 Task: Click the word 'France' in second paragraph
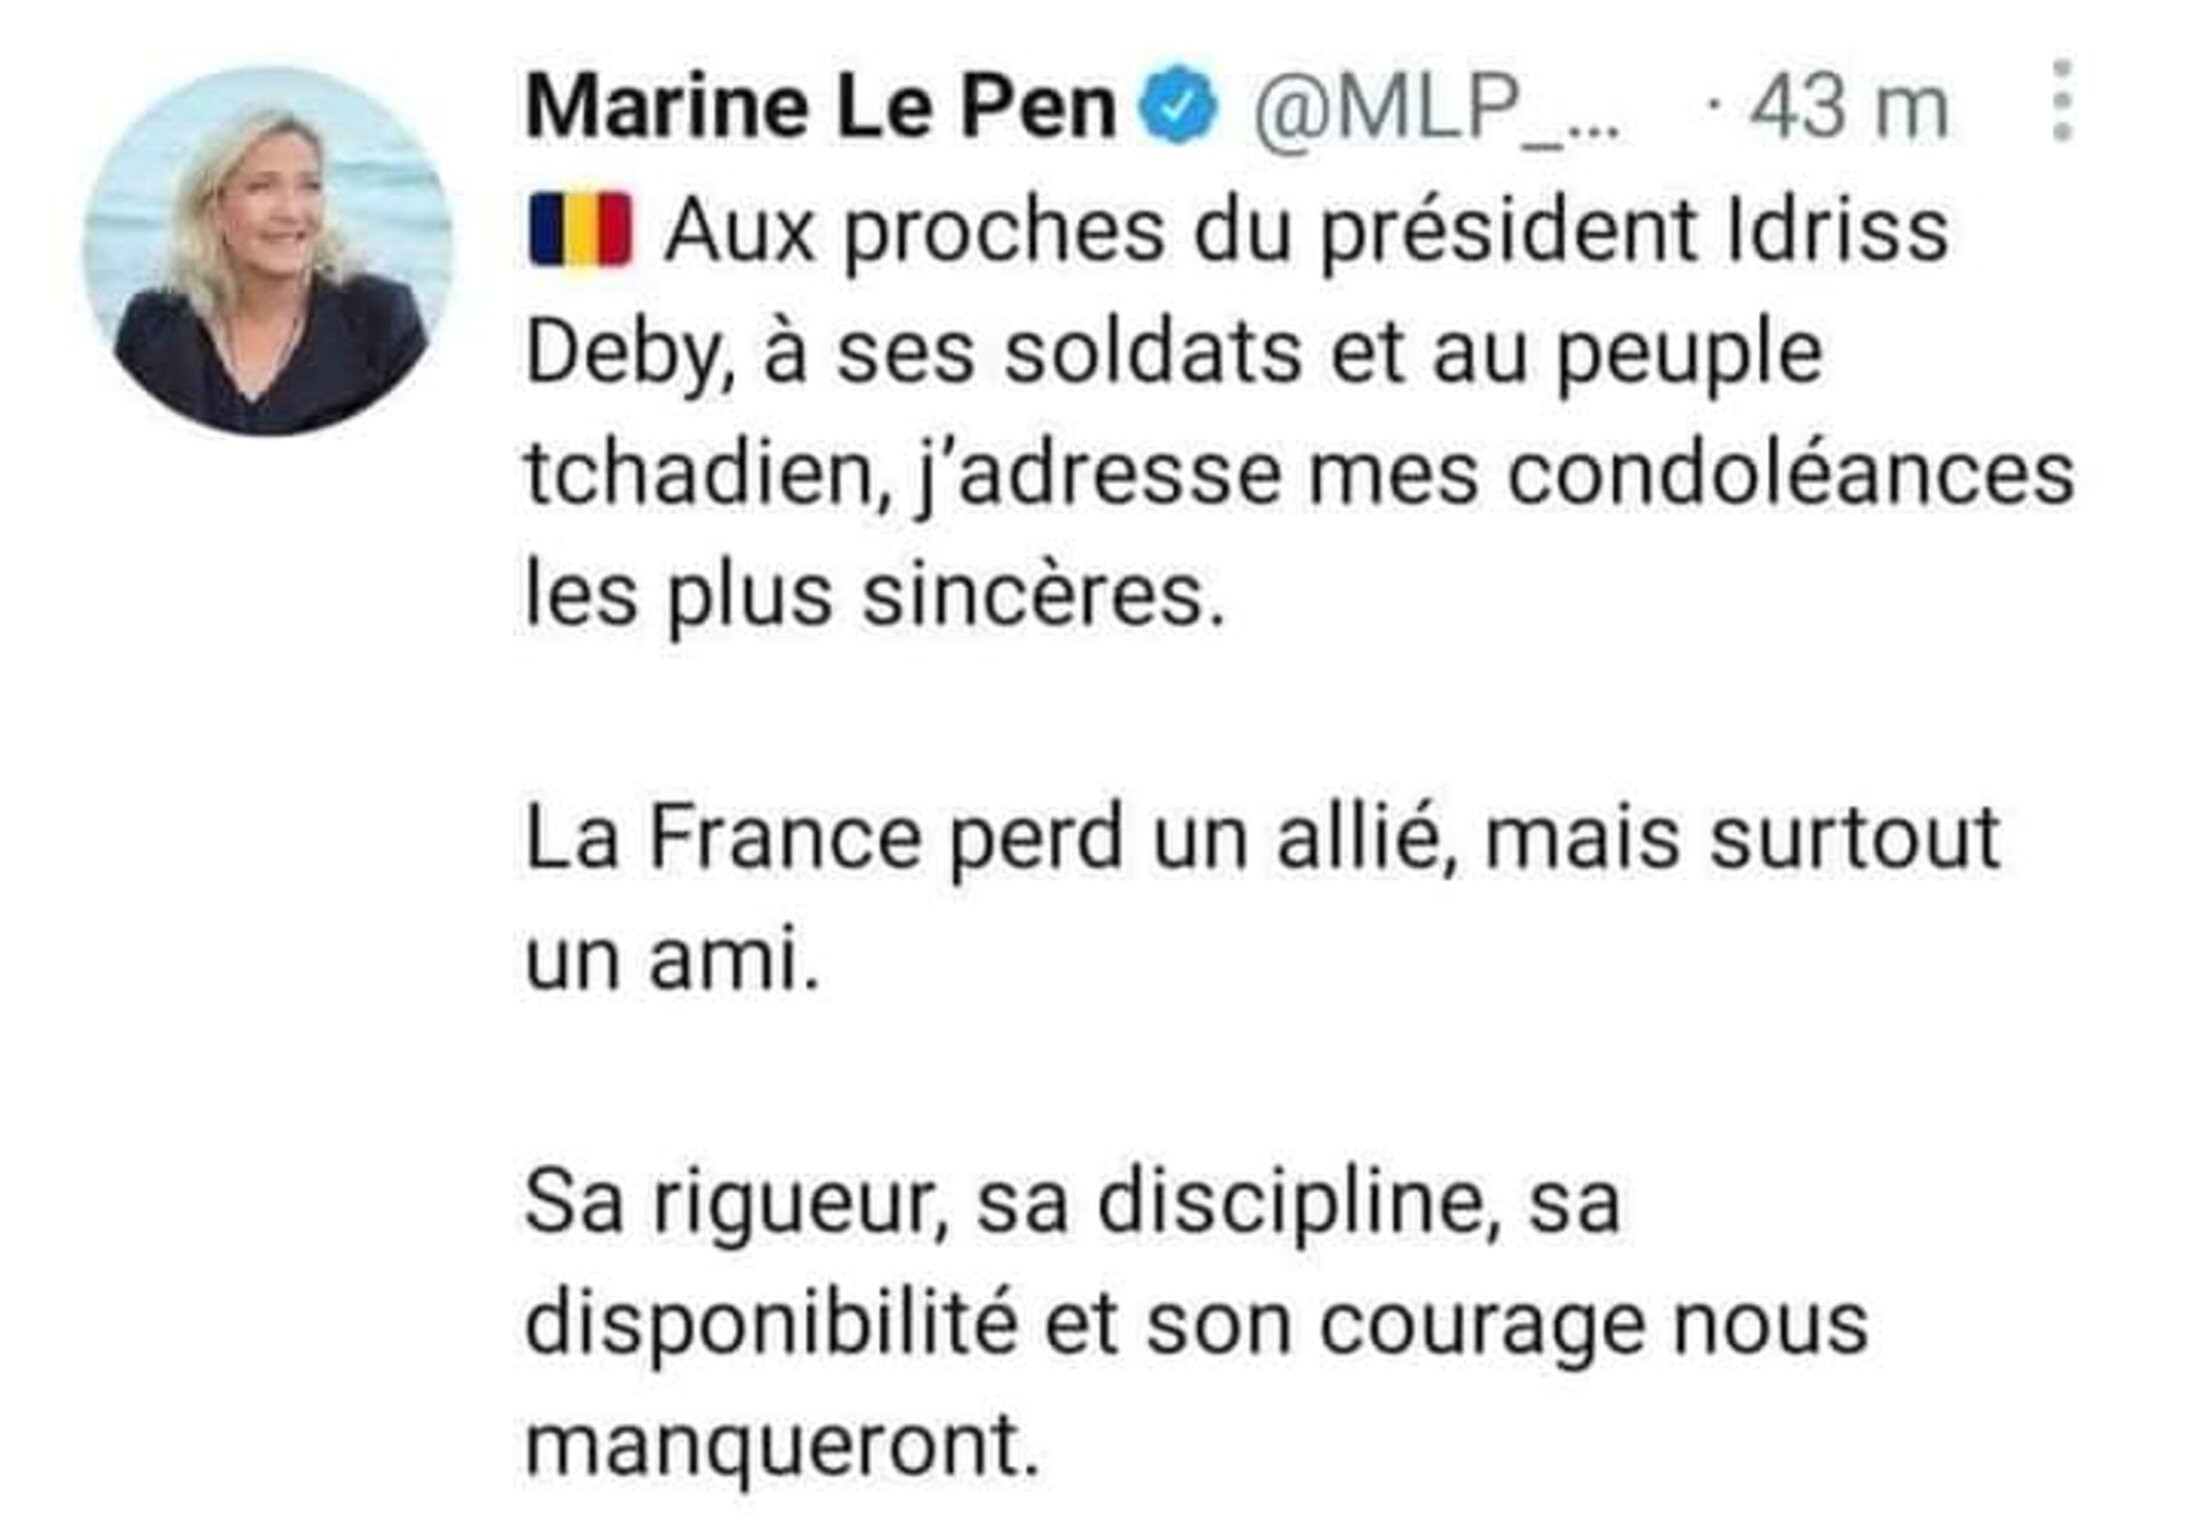[x=785, y=840]
